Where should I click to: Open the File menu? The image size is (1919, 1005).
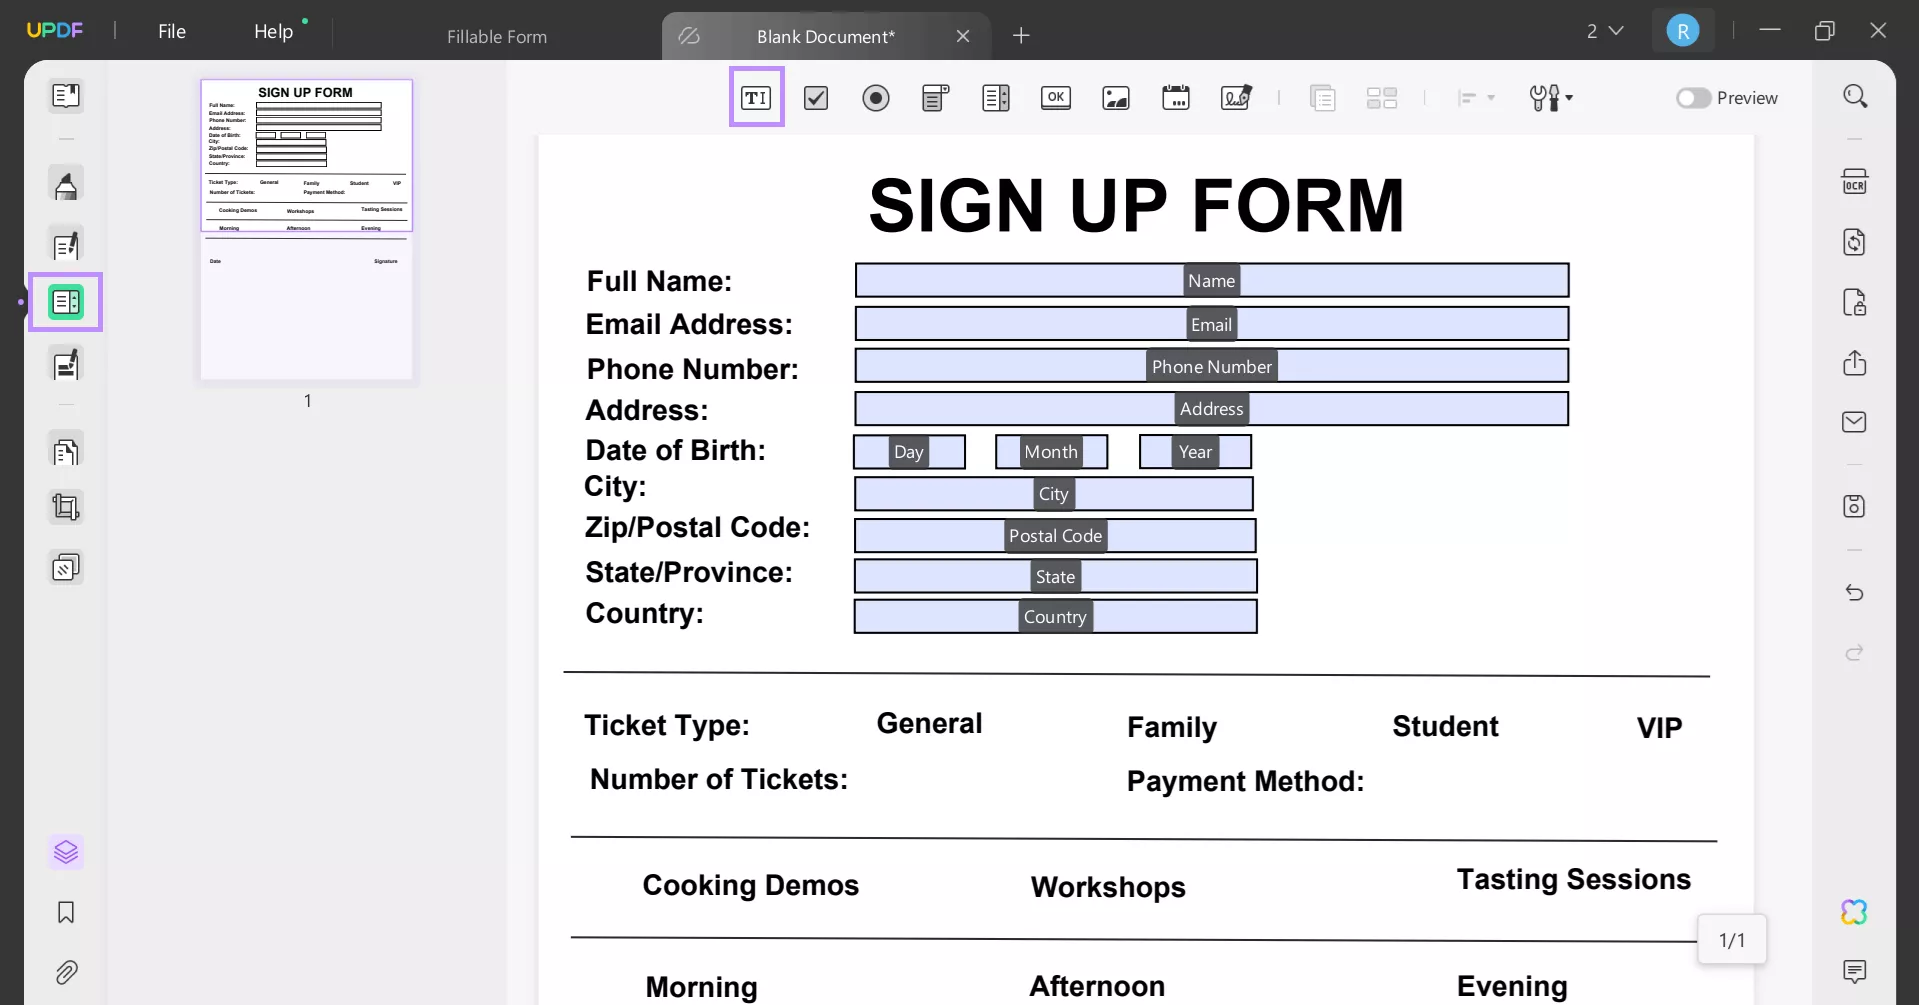point(172,31)
